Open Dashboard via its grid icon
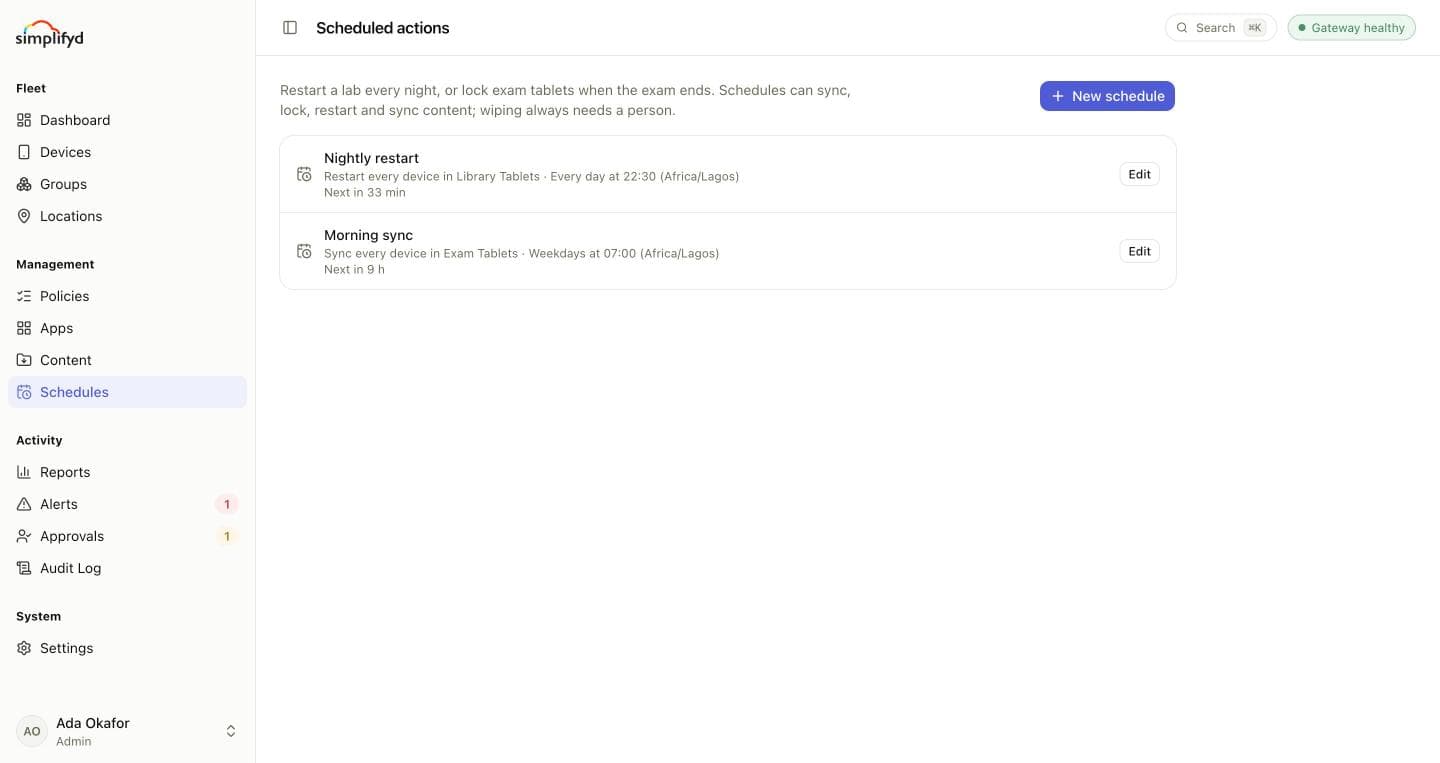Screen dimensions: 1440x763 (x=24, y=120)
